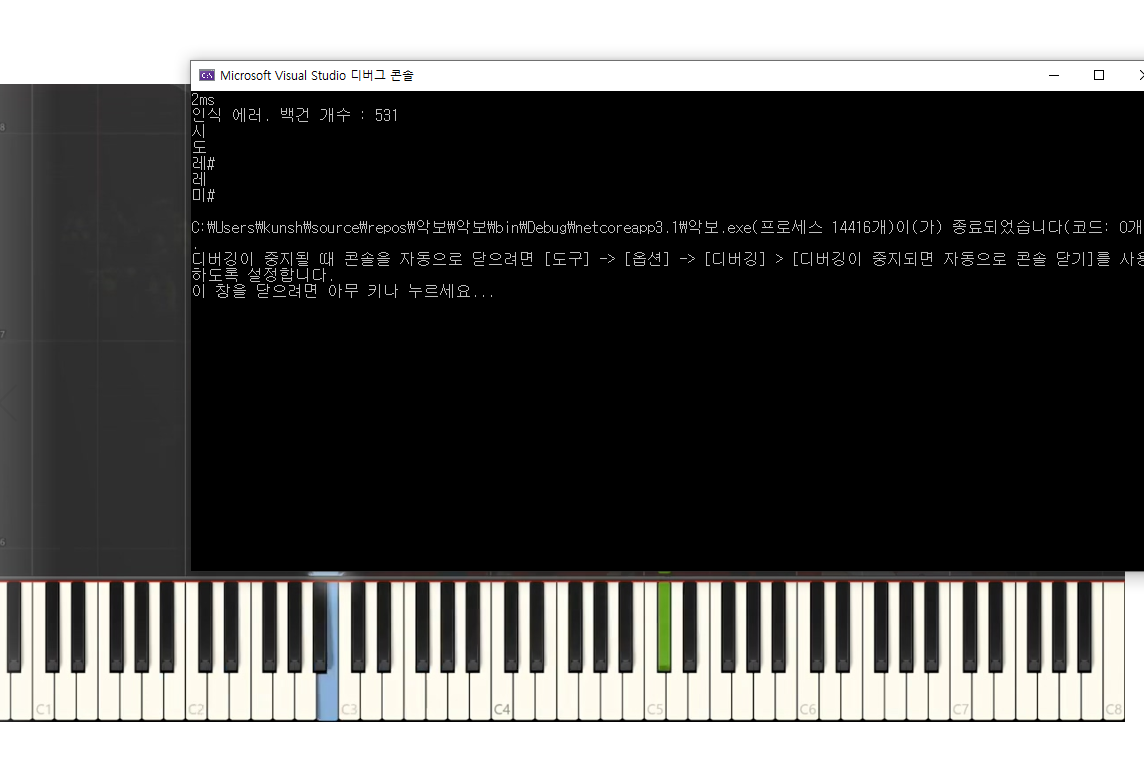Click the '도' note output line
Screen dimensions: 1144x757
pos(198,147)
